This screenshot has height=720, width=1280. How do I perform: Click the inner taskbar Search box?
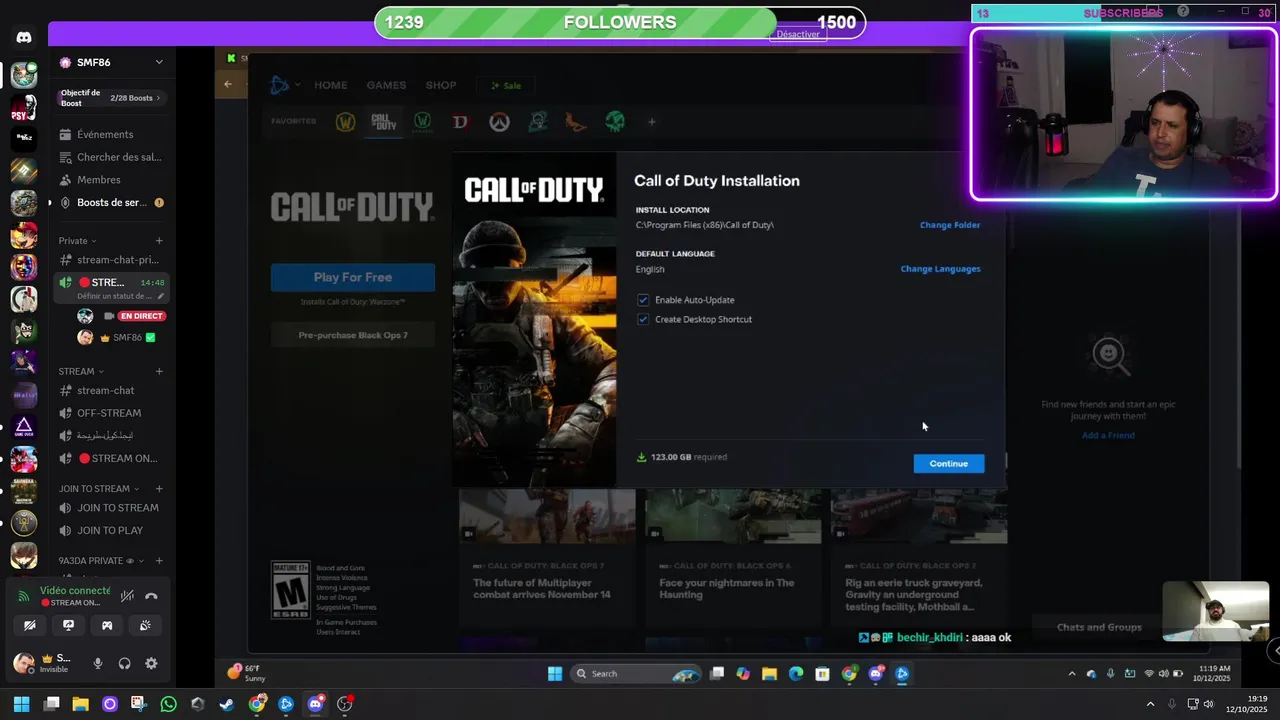(x=635, y=674)
